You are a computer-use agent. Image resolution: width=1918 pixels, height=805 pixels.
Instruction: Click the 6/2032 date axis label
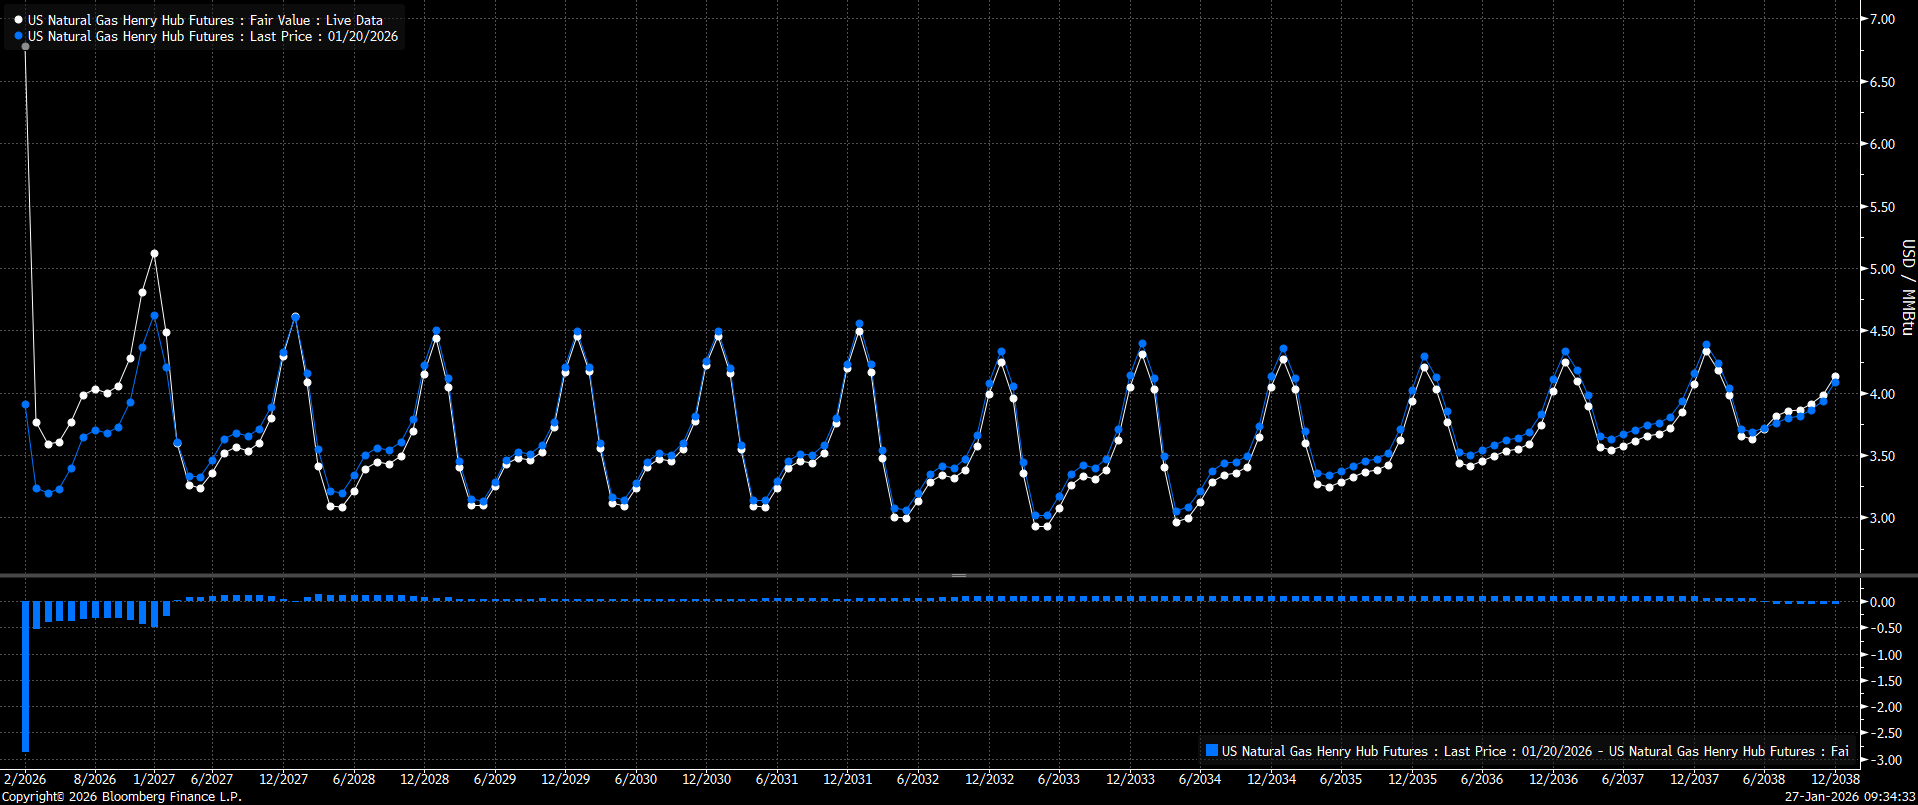coord(918,779)
